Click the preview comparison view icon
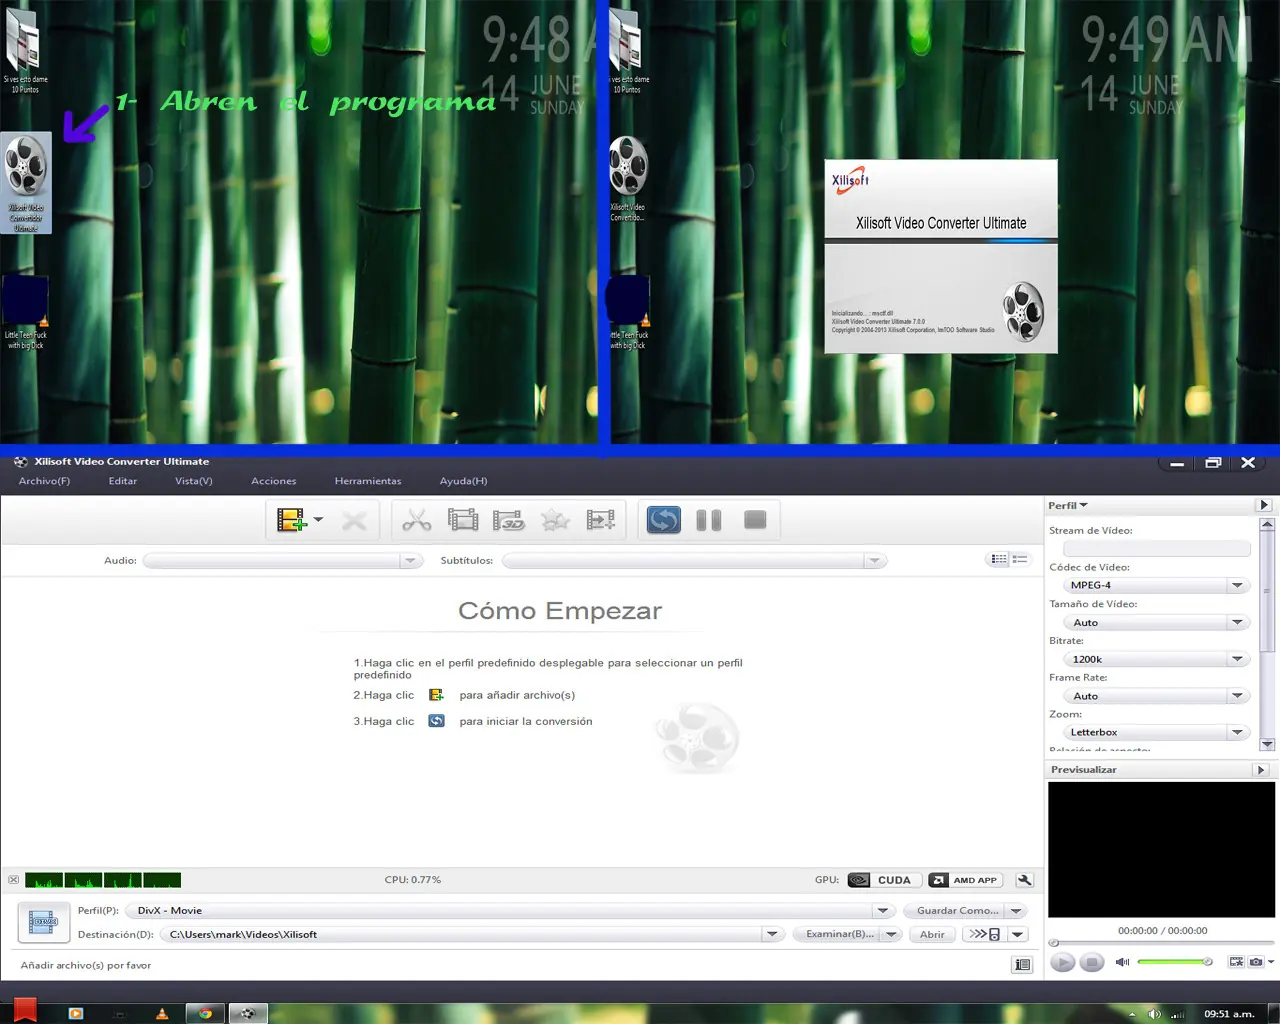This screenshot has height=1024, width=1280. [1236, 962]
